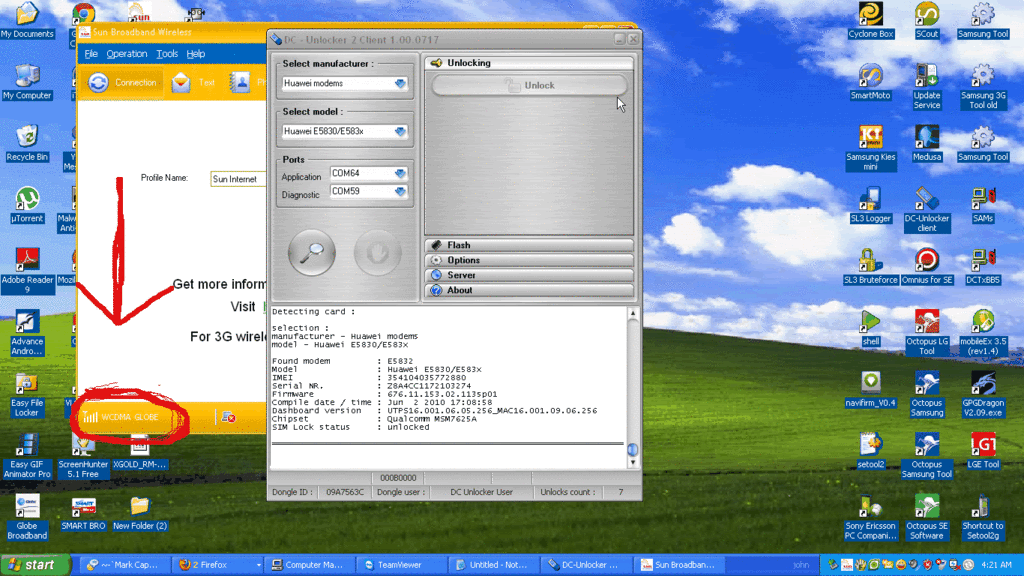
Task: Open the Text messaging envelope icon
Action: point(181,83)
